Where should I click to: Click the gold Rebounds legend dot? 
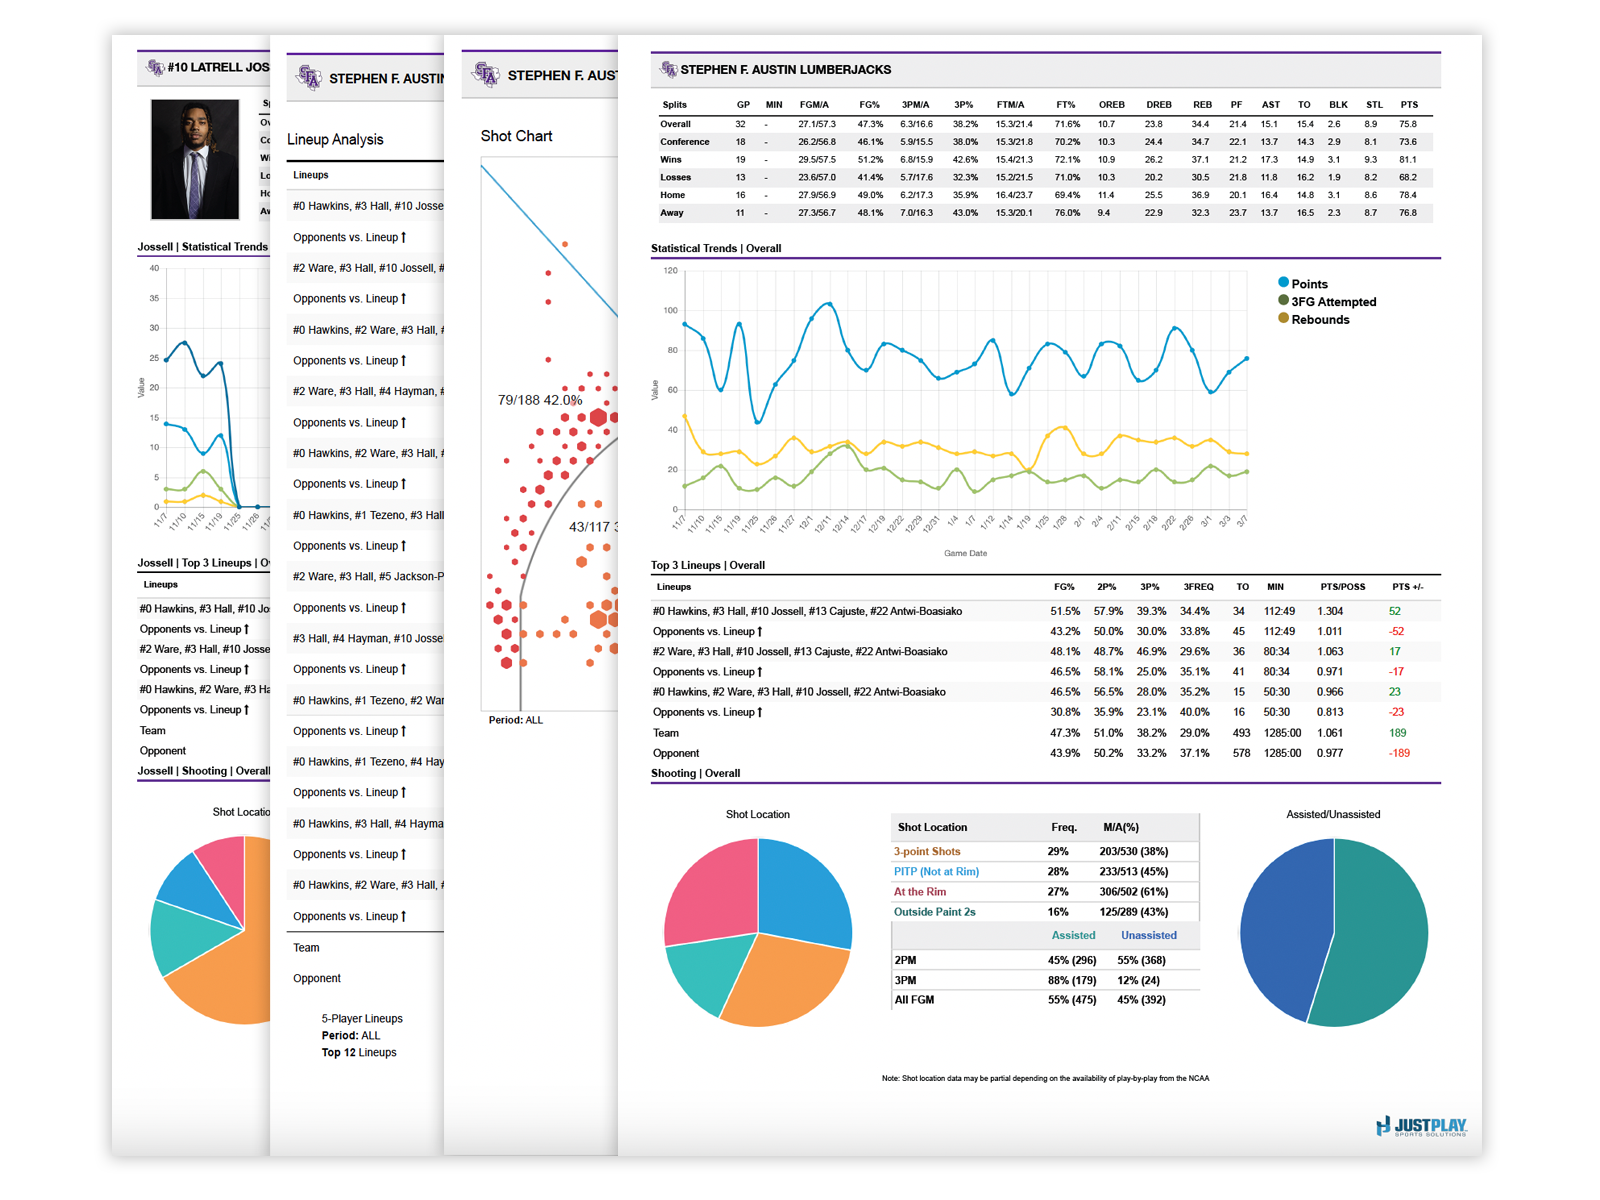click(x=1283, y=319)
